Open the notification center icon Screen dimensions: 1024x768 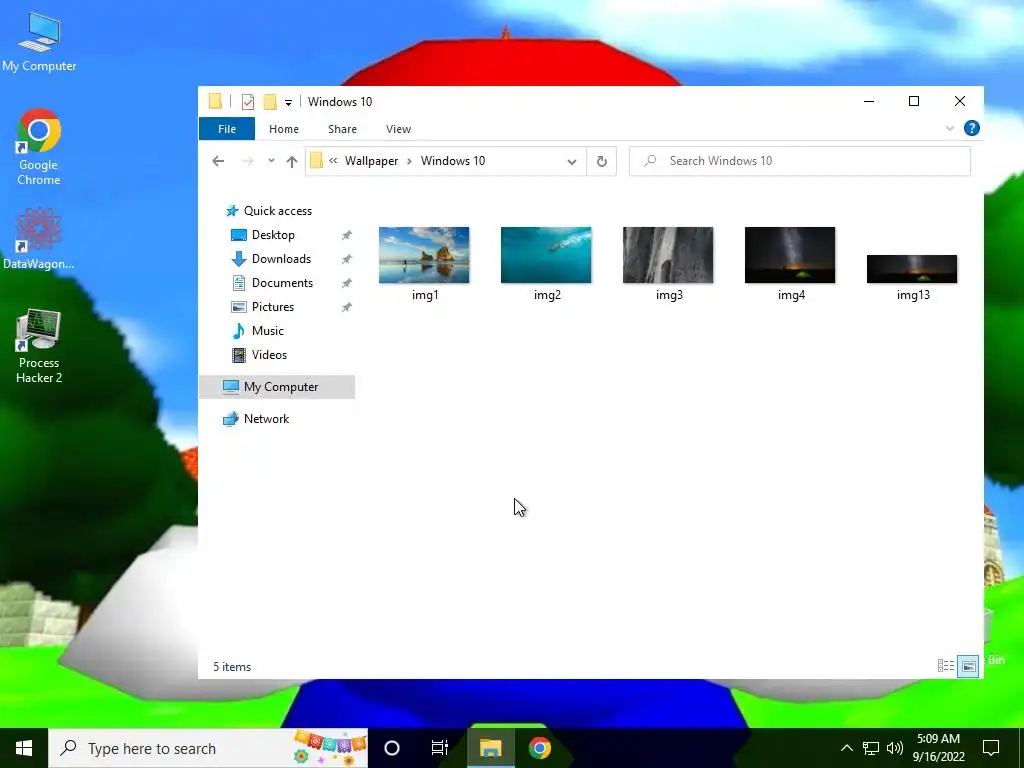coord(991,748)
